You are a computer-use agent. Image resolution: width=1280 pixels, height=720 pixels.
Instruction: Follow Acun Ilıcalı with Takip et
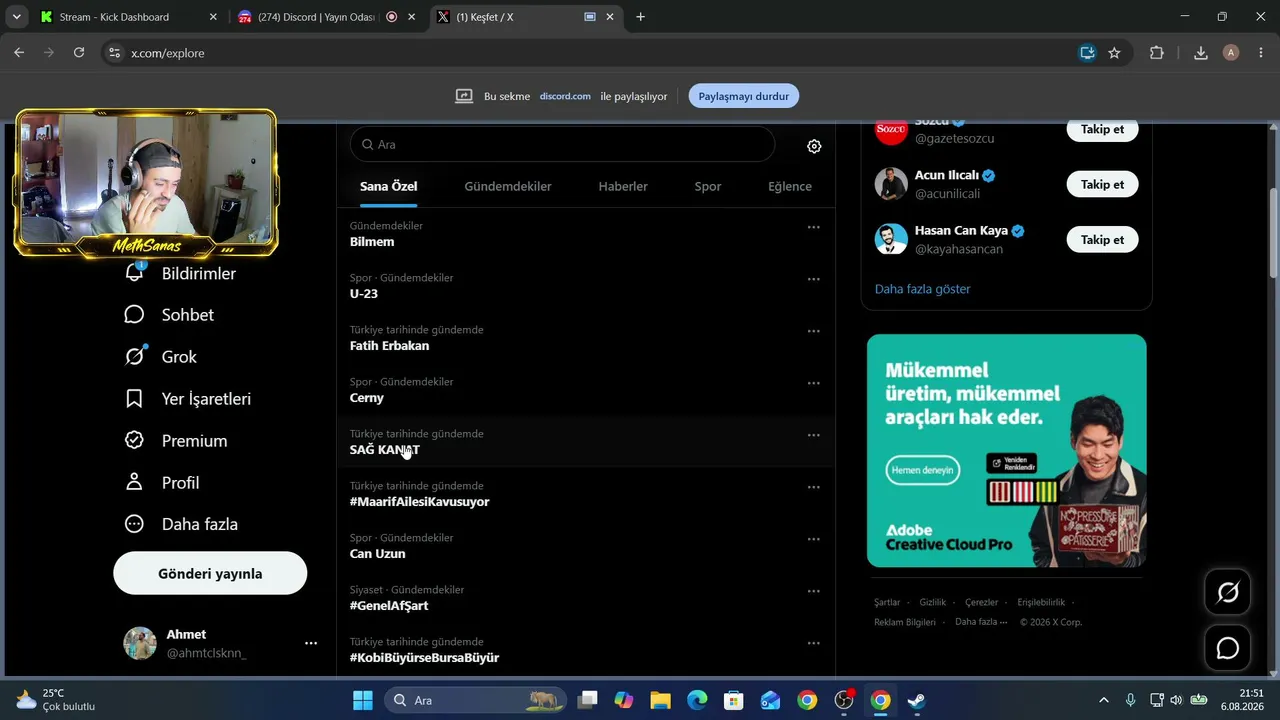(x=1102, y=185)
